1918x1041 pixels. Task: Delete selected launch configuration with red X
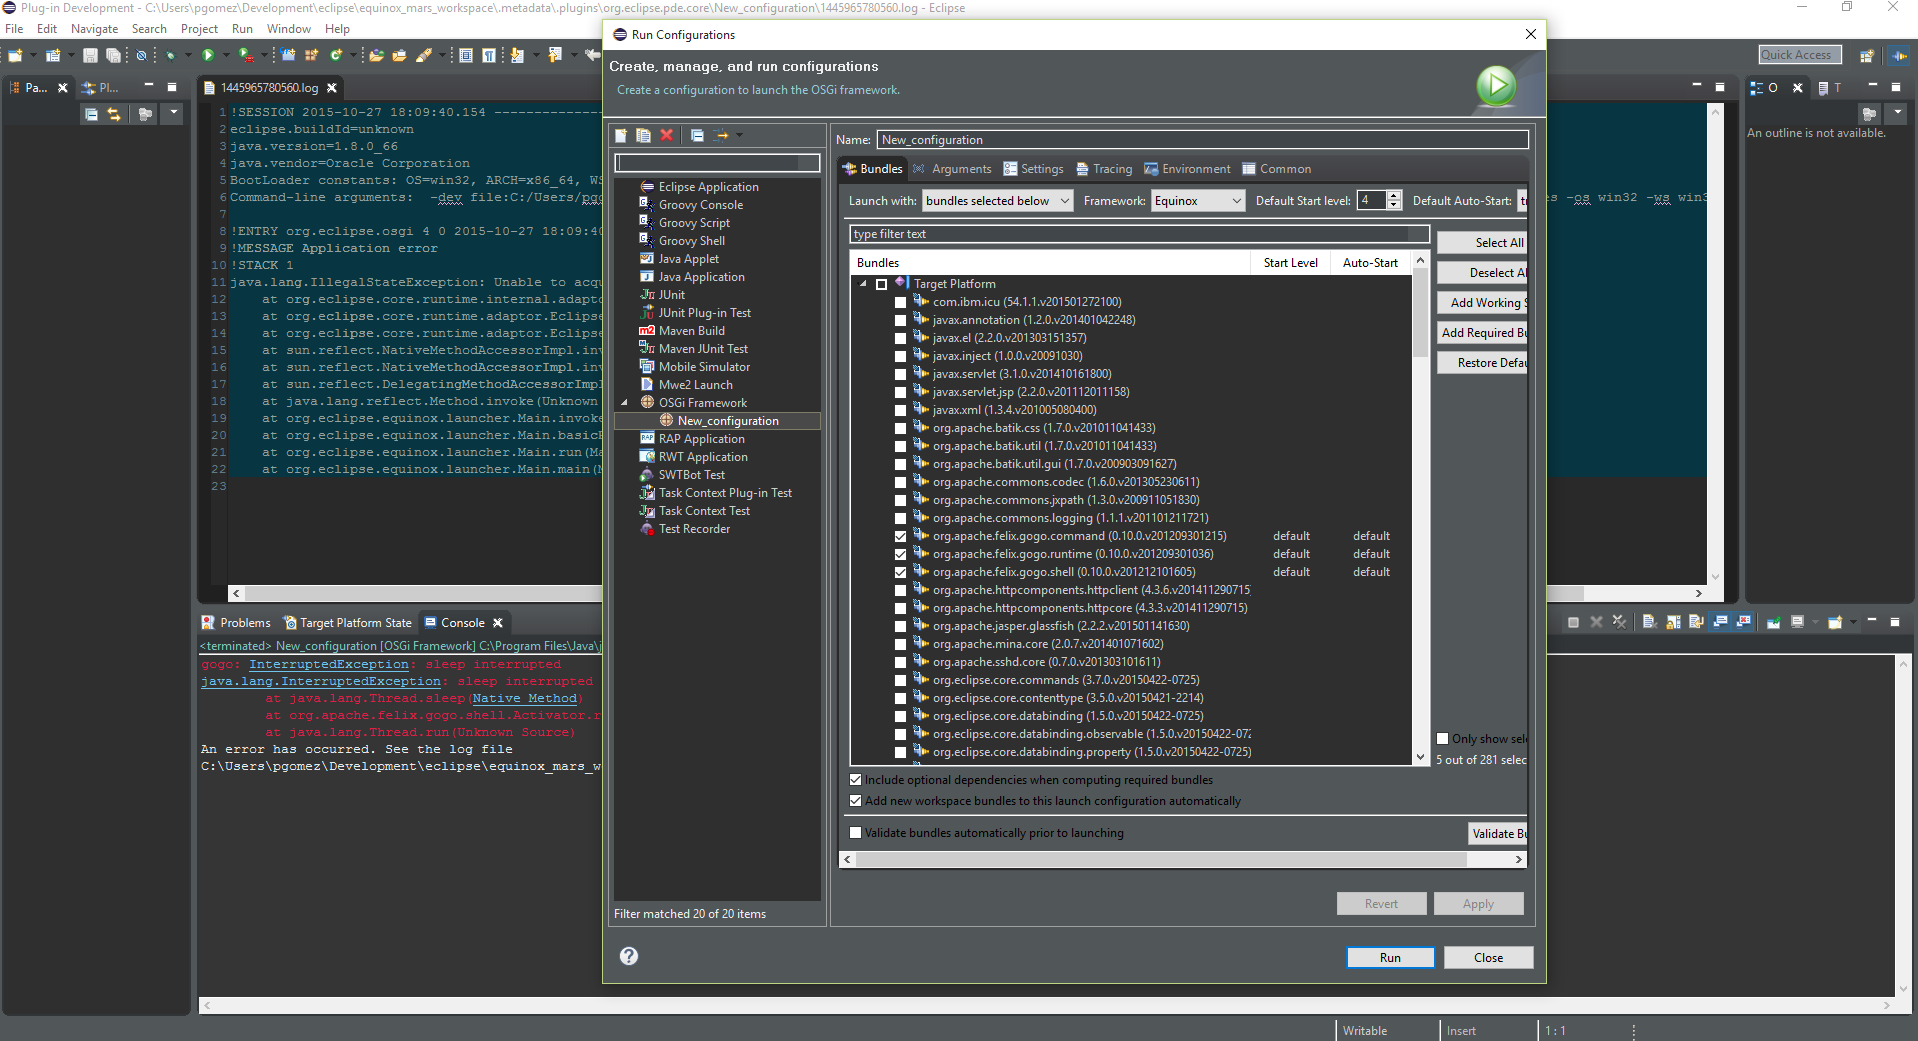point(667,136)
